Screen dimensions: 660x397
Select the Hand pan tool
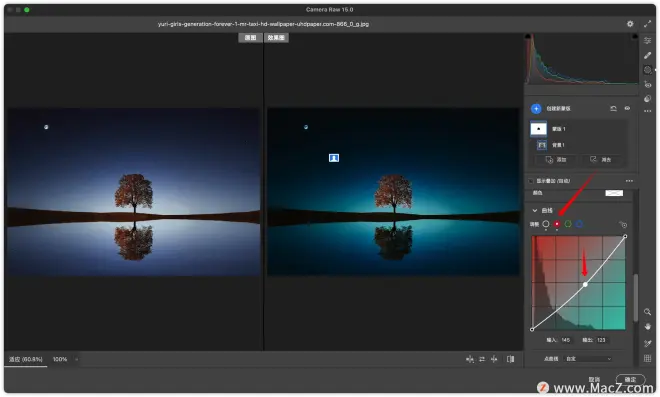pyautogui.click(x=647, y=327)
